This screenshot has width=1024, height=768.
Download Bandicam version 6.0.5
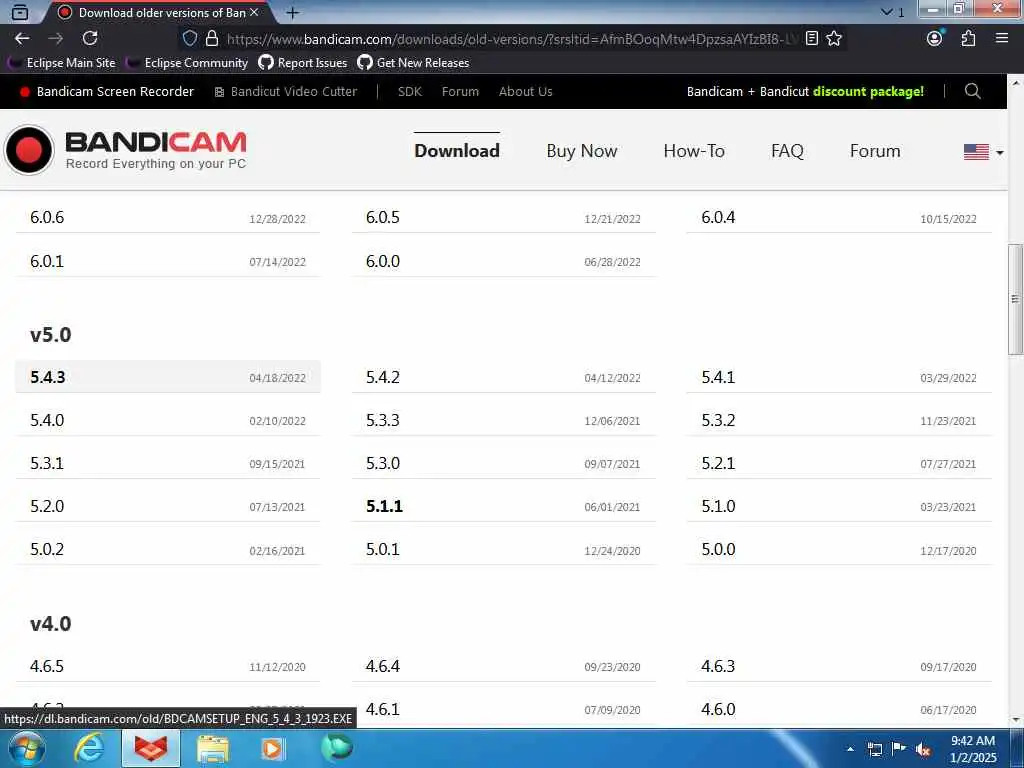point(504,217)
